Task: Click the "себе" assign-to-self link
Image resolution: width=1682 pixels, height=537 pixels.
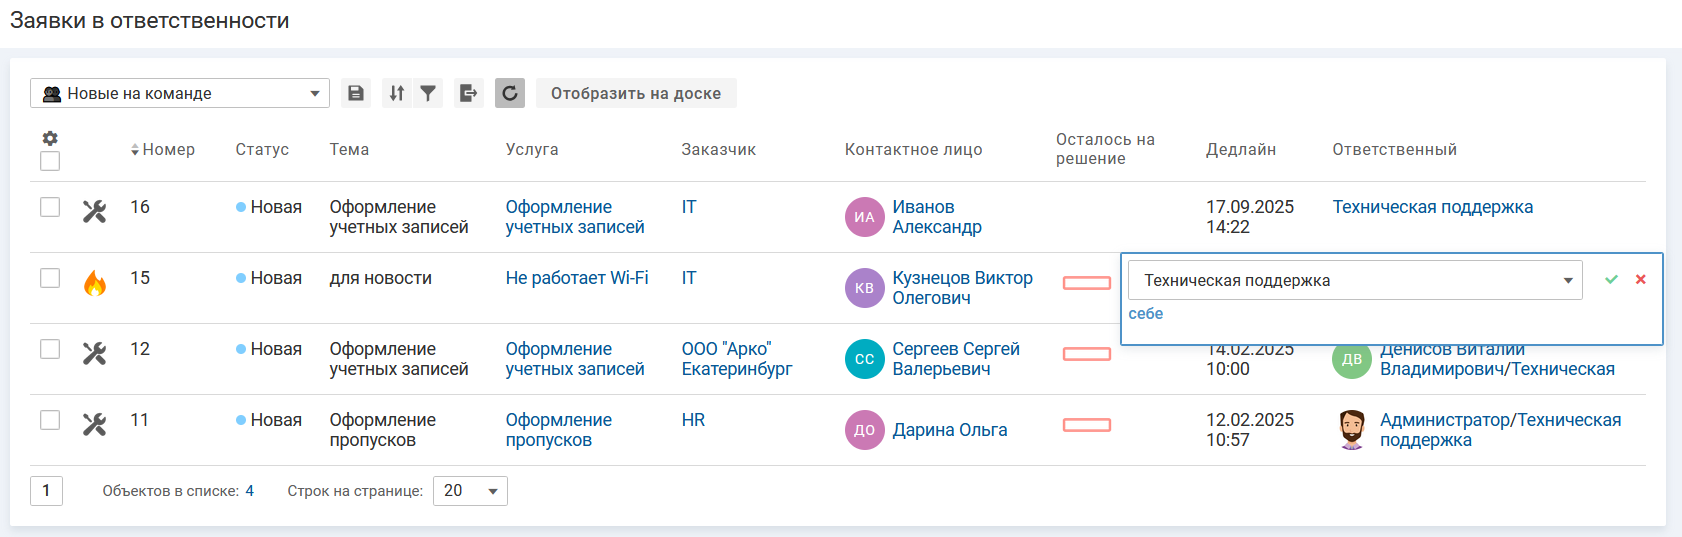Action: (1145, 314)
